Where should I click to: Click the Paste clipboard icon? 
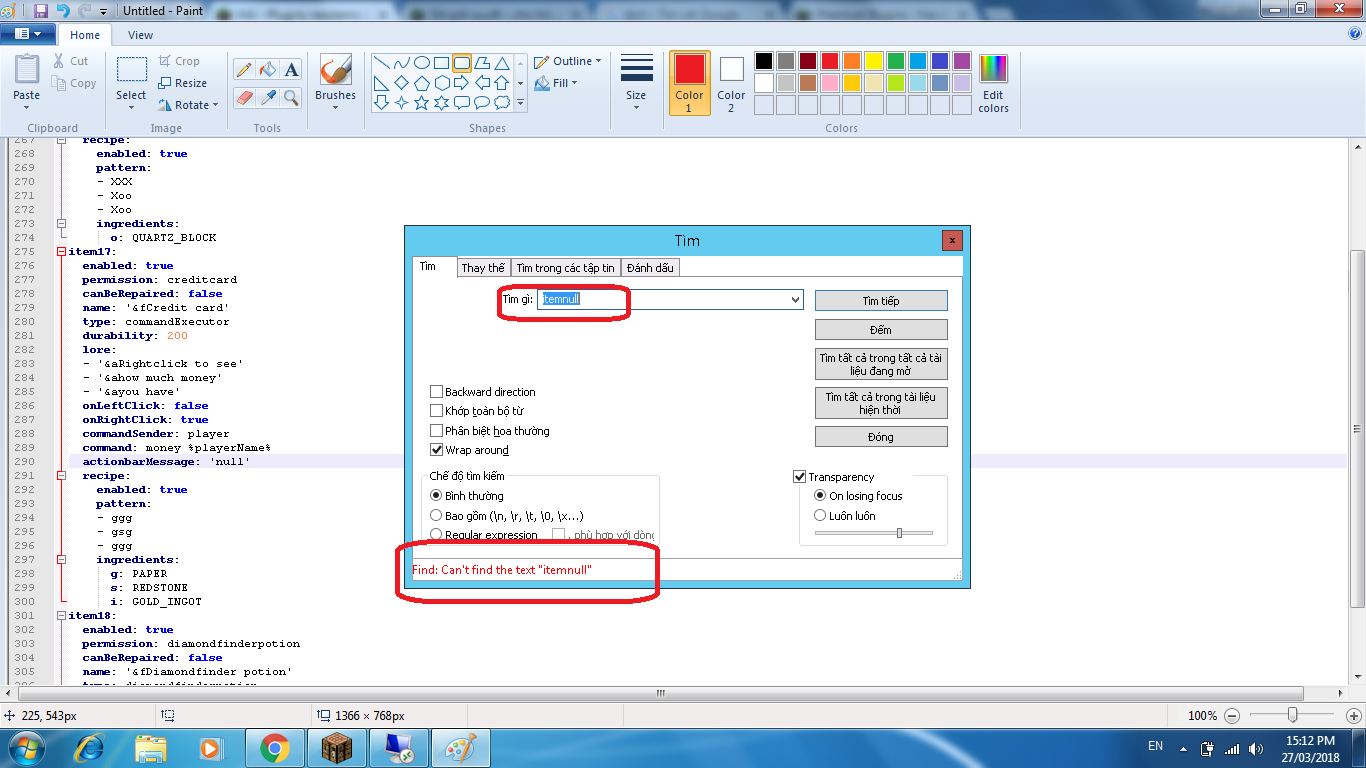(x=27, y=69)
